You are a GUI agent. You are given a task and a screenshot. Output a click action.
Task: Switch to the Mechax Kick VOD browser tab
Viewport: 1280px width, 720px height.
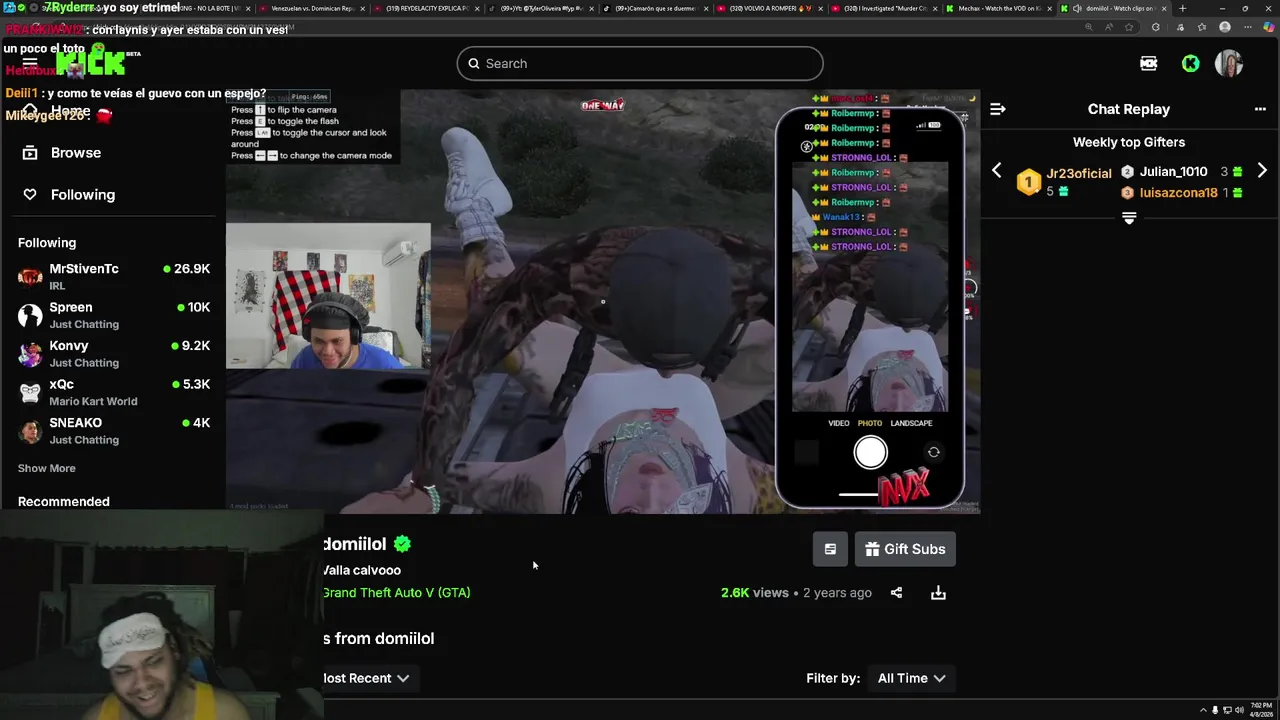click(x=1000, y=8)
